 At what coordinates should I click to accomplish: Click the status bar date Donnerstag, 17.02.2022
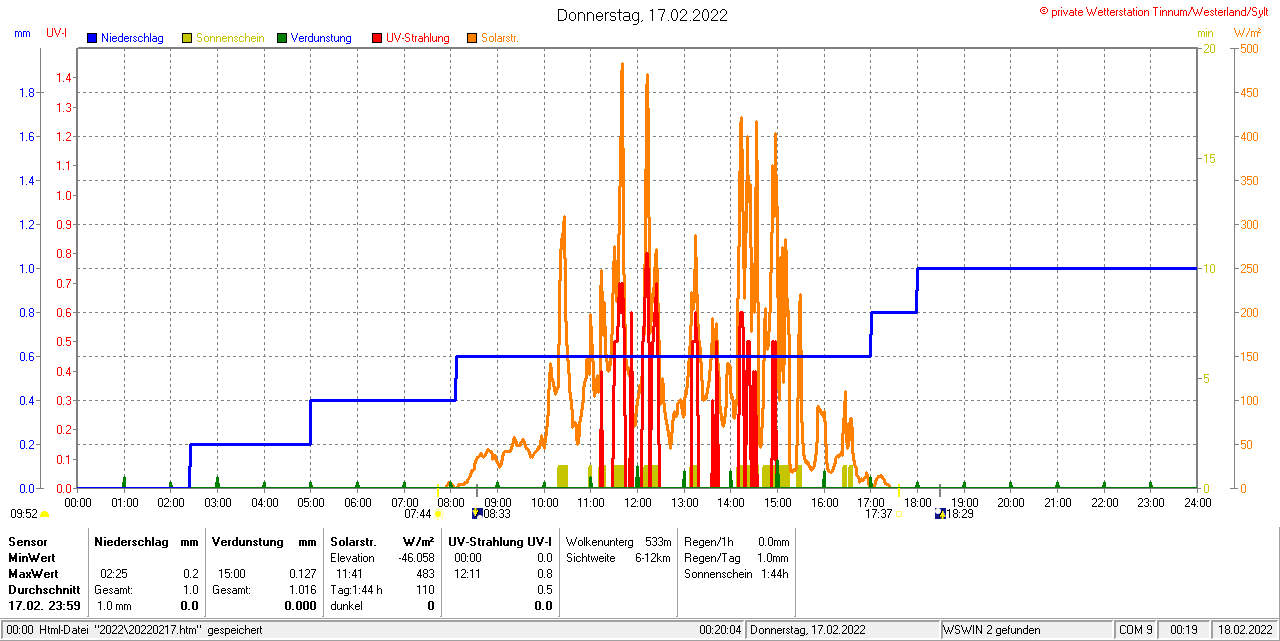(x=808, y=630)
